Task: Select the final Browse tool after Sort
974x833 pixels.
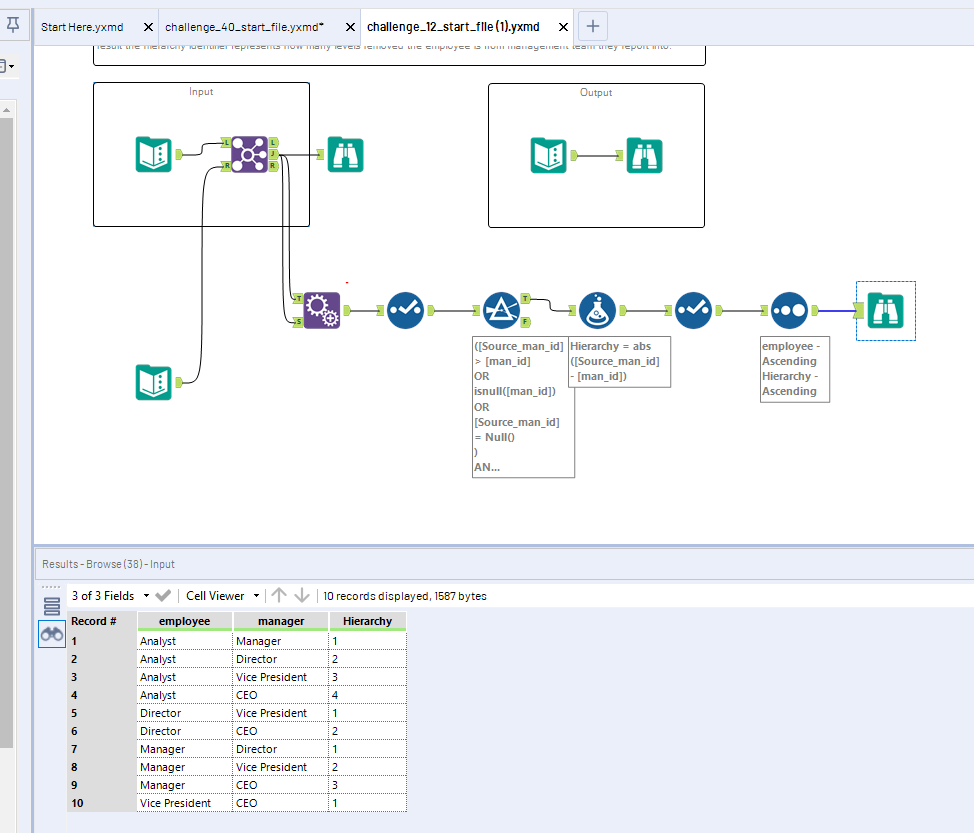Action: (886, 310)
